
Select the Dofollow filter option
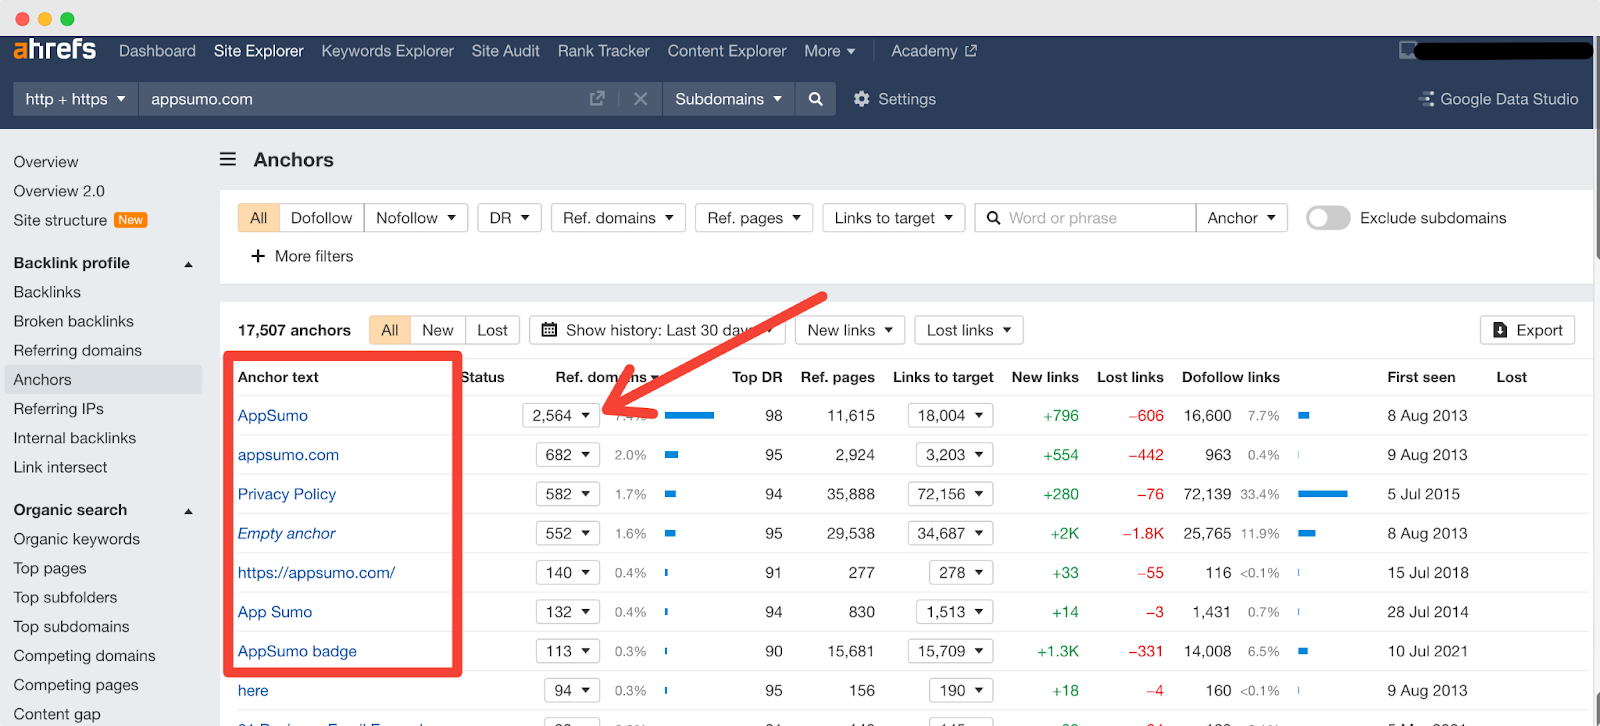coord(321,218)
